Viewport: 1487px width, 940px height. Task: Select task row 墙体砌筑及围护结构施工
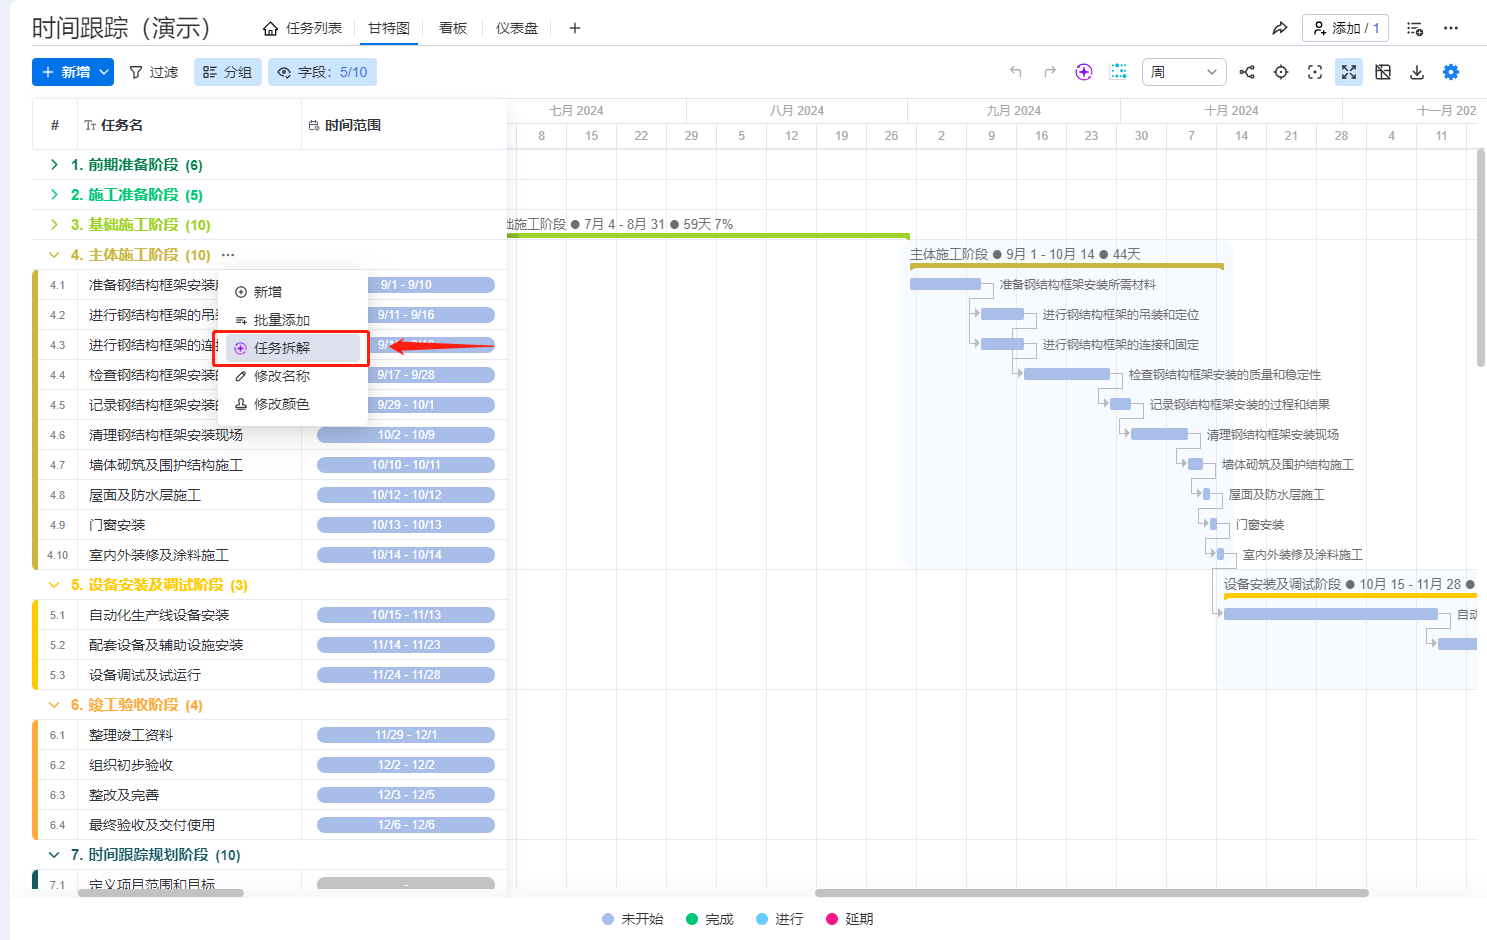270,465
